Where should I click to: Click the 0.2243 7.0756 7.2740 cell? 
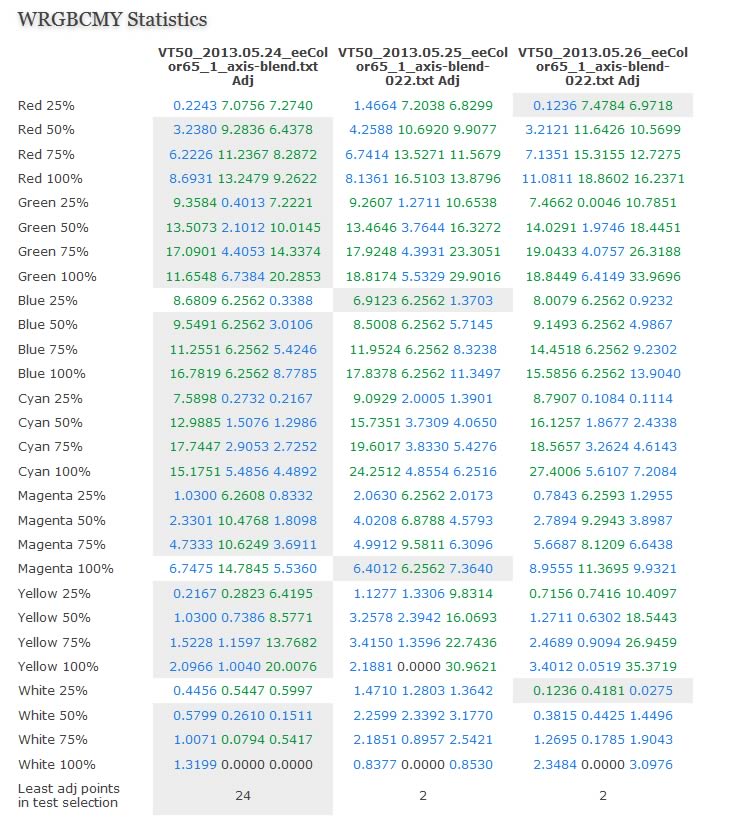pos(243,105)
